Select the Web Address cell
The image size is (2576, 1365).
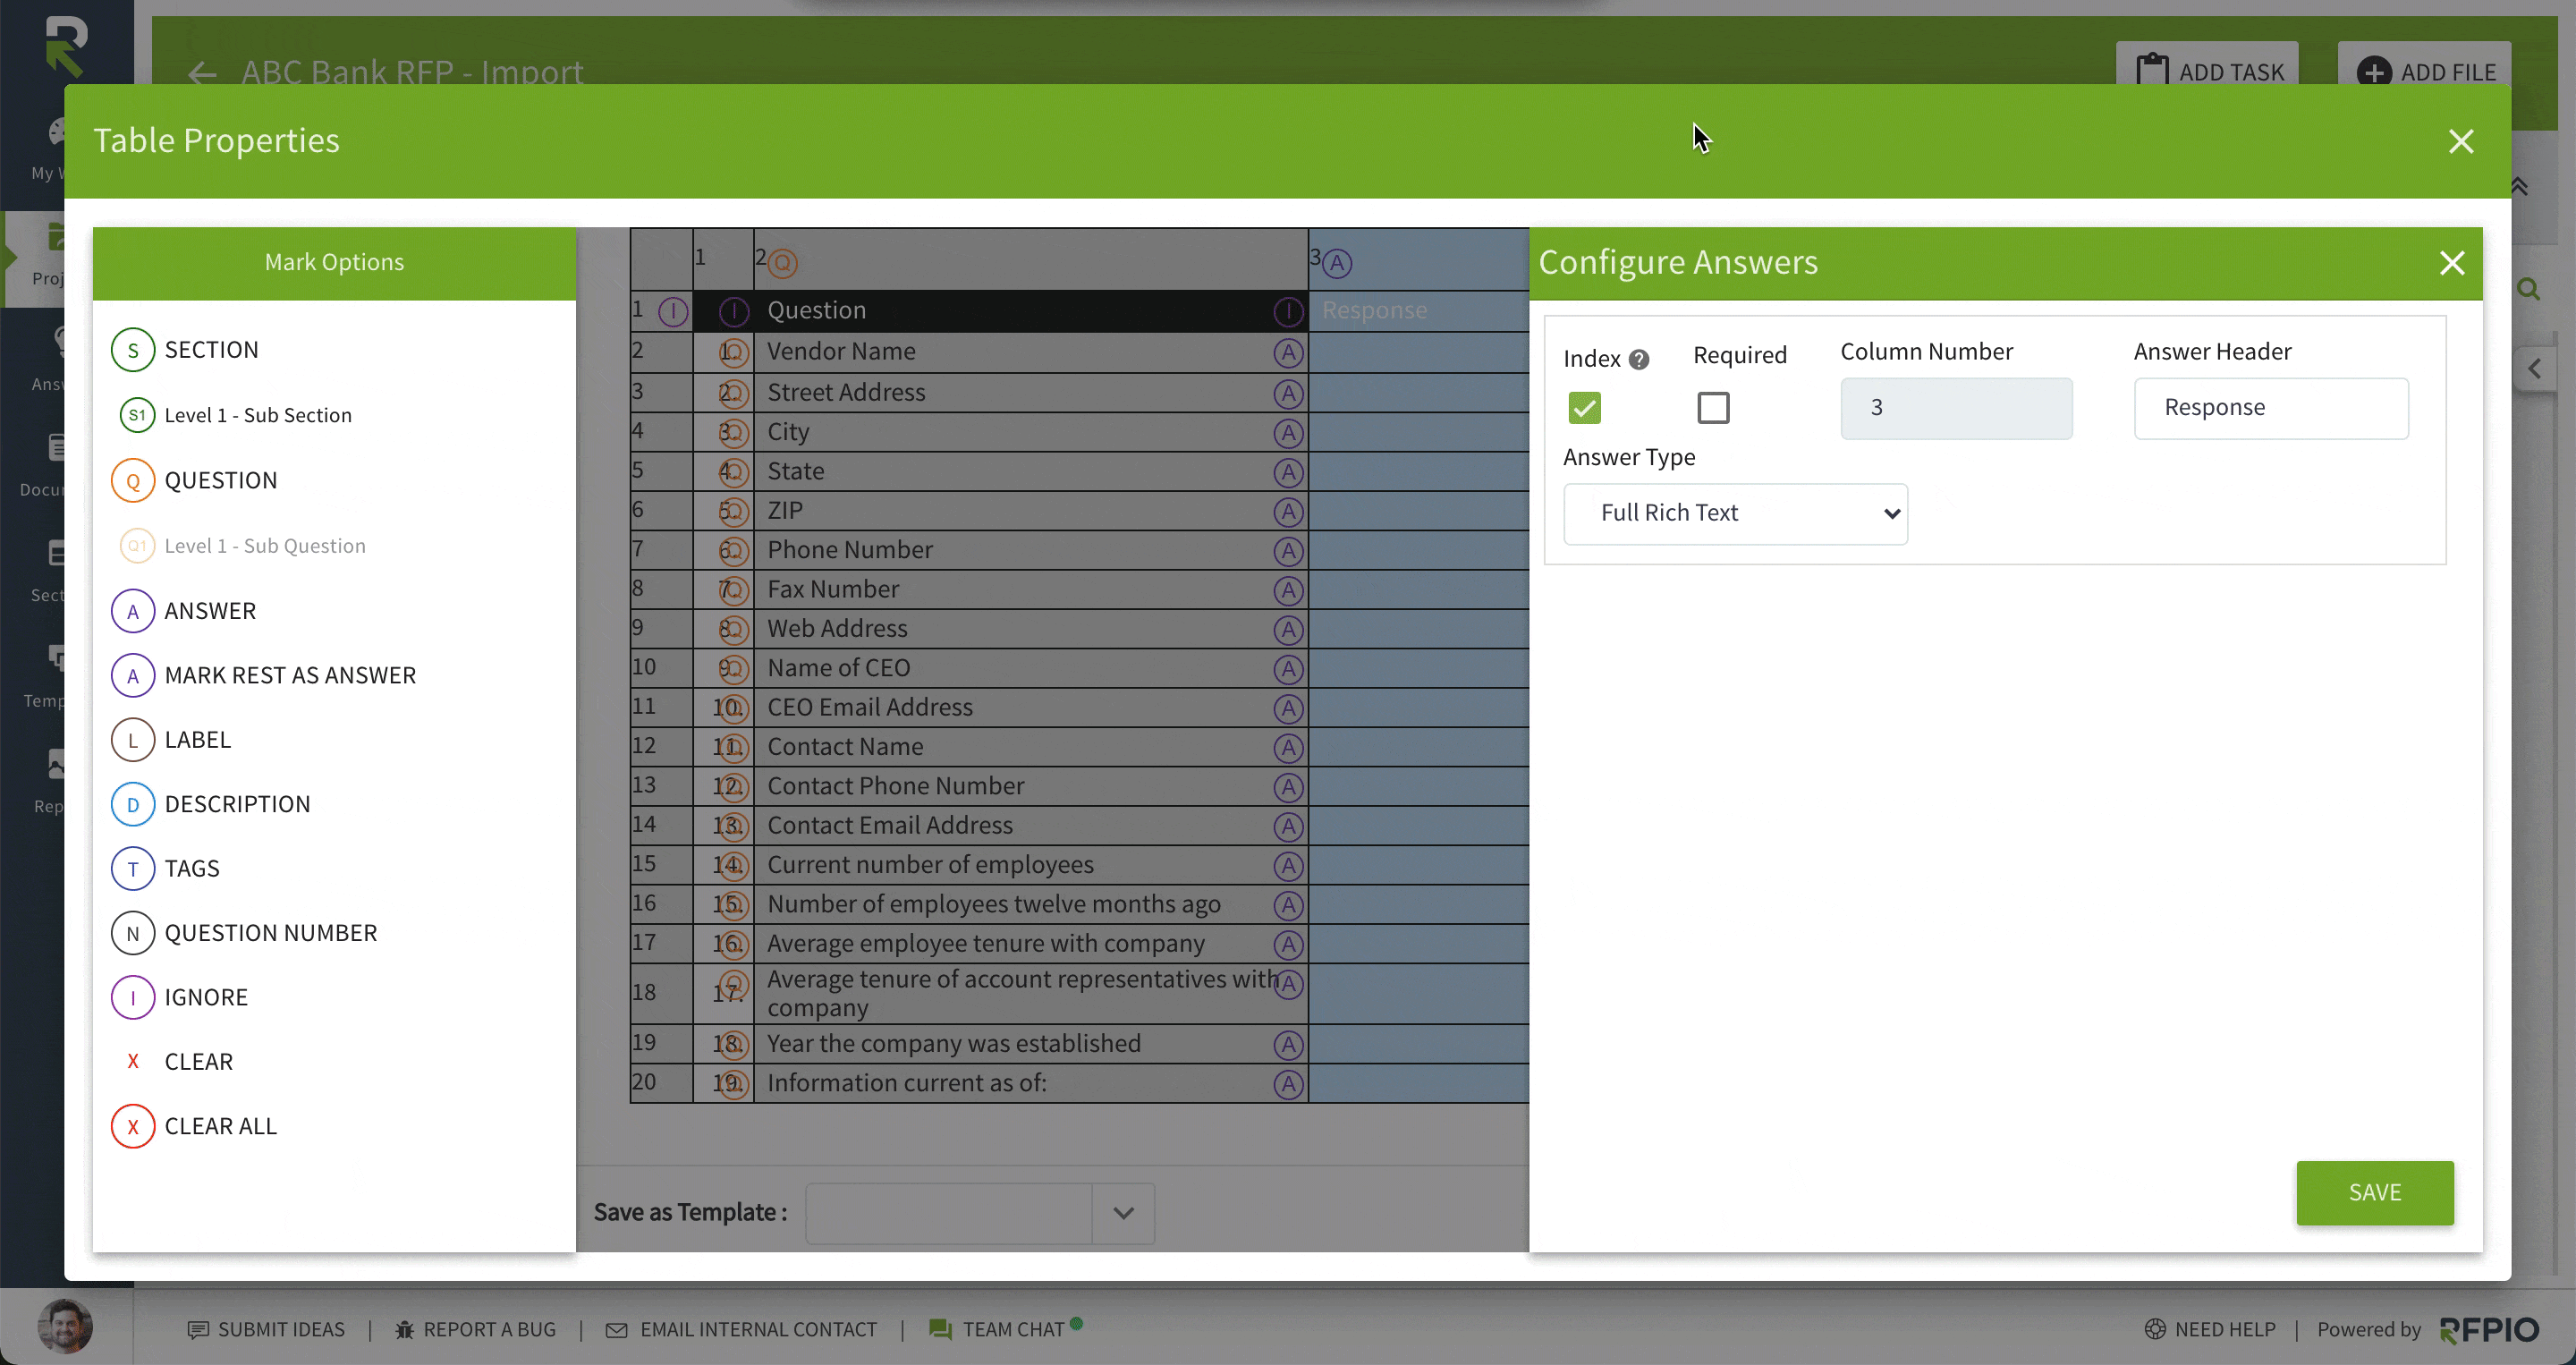[1030, 629]
